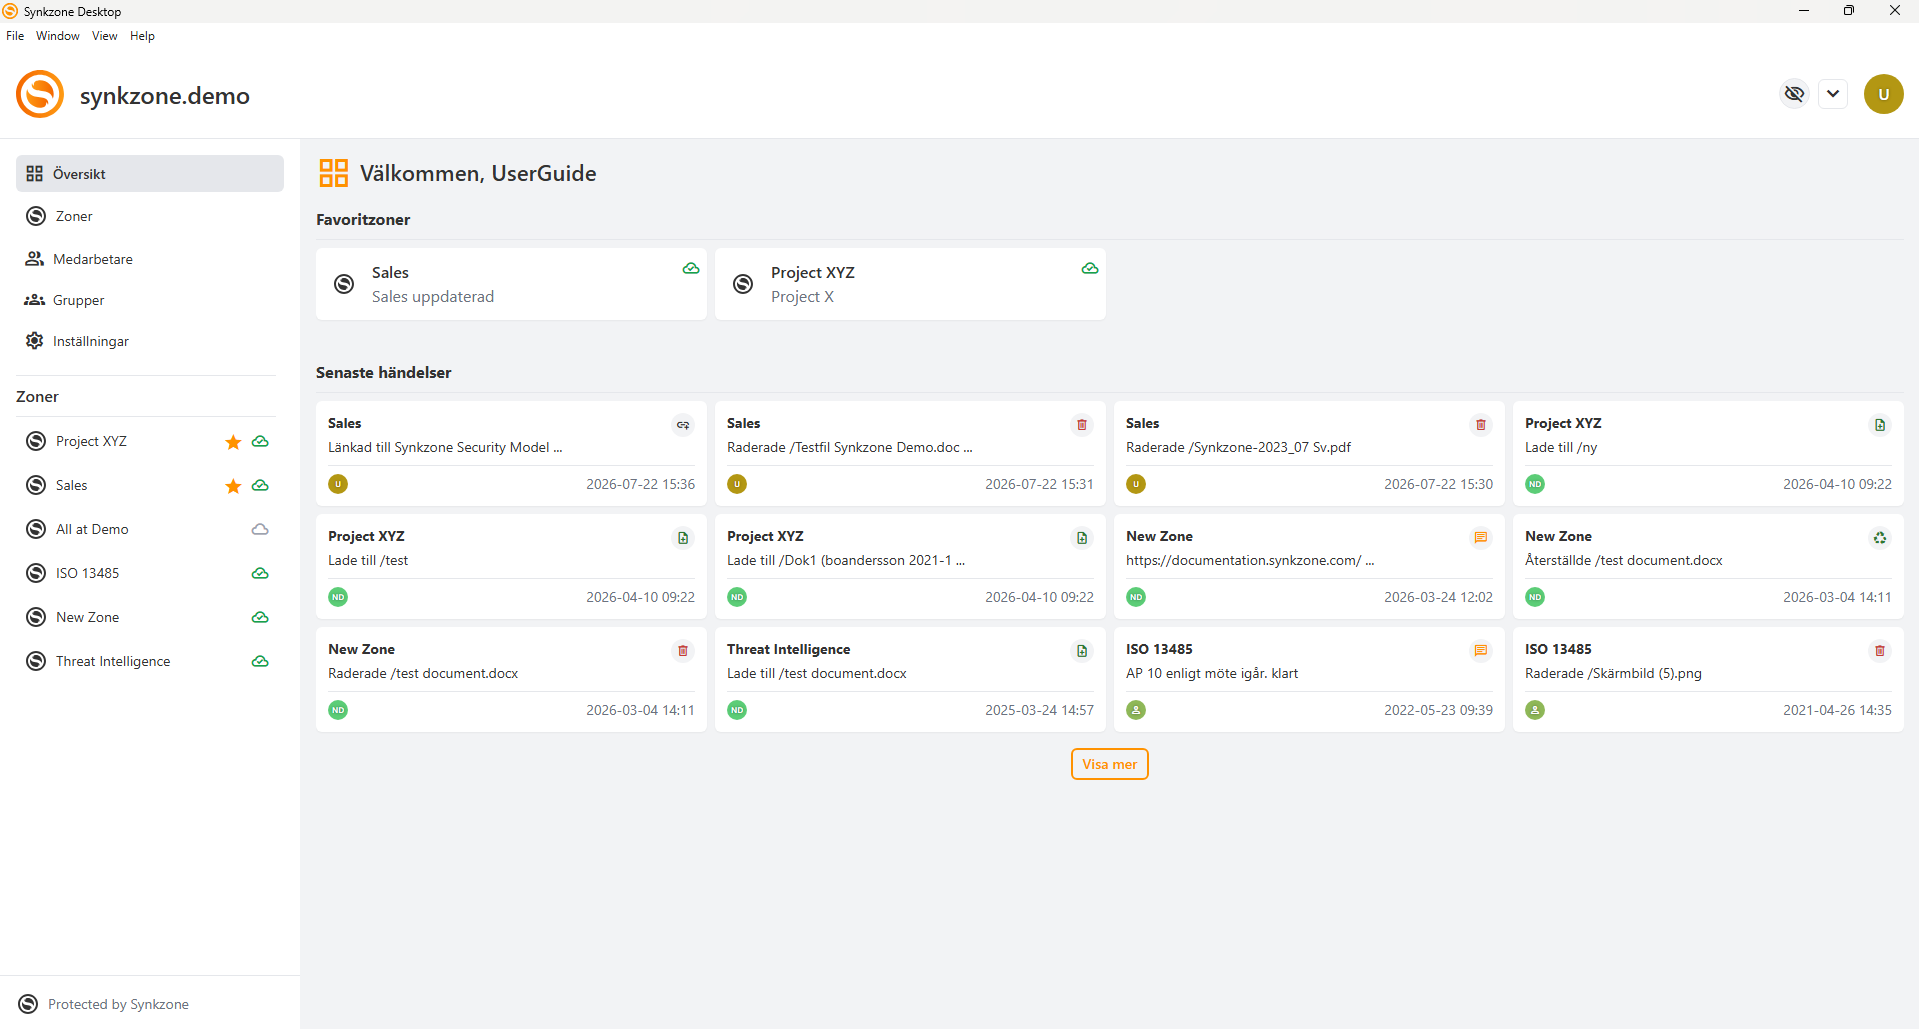This screenshot has height=1029, width=1919.
Task: Click trash icon on Raderade /Synkzone-2023_07 event
Action: [x=1481, y=425]
